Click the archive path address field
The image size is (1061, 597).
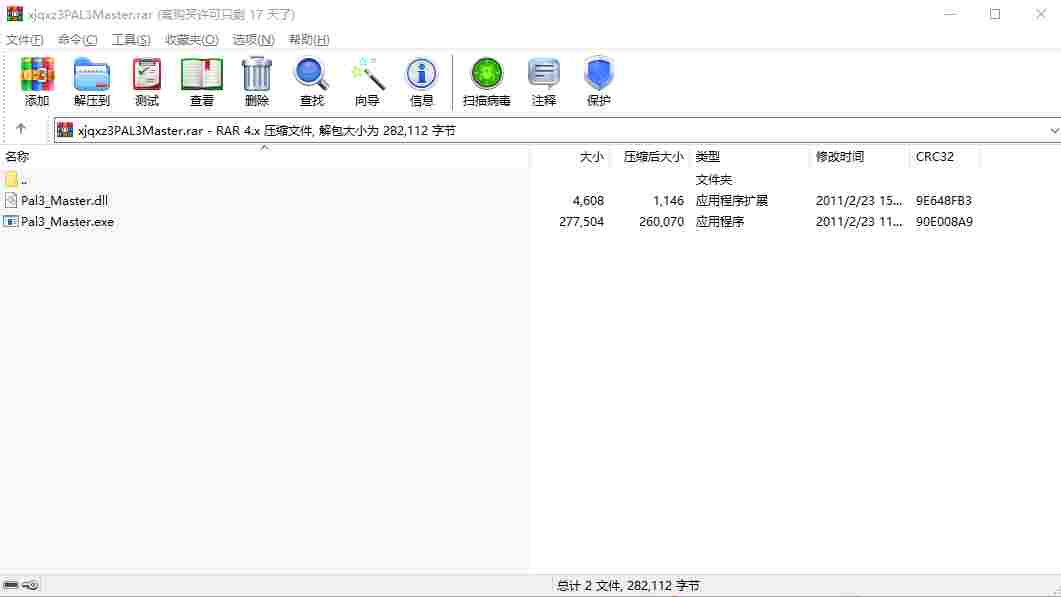(x=556, y=130)
